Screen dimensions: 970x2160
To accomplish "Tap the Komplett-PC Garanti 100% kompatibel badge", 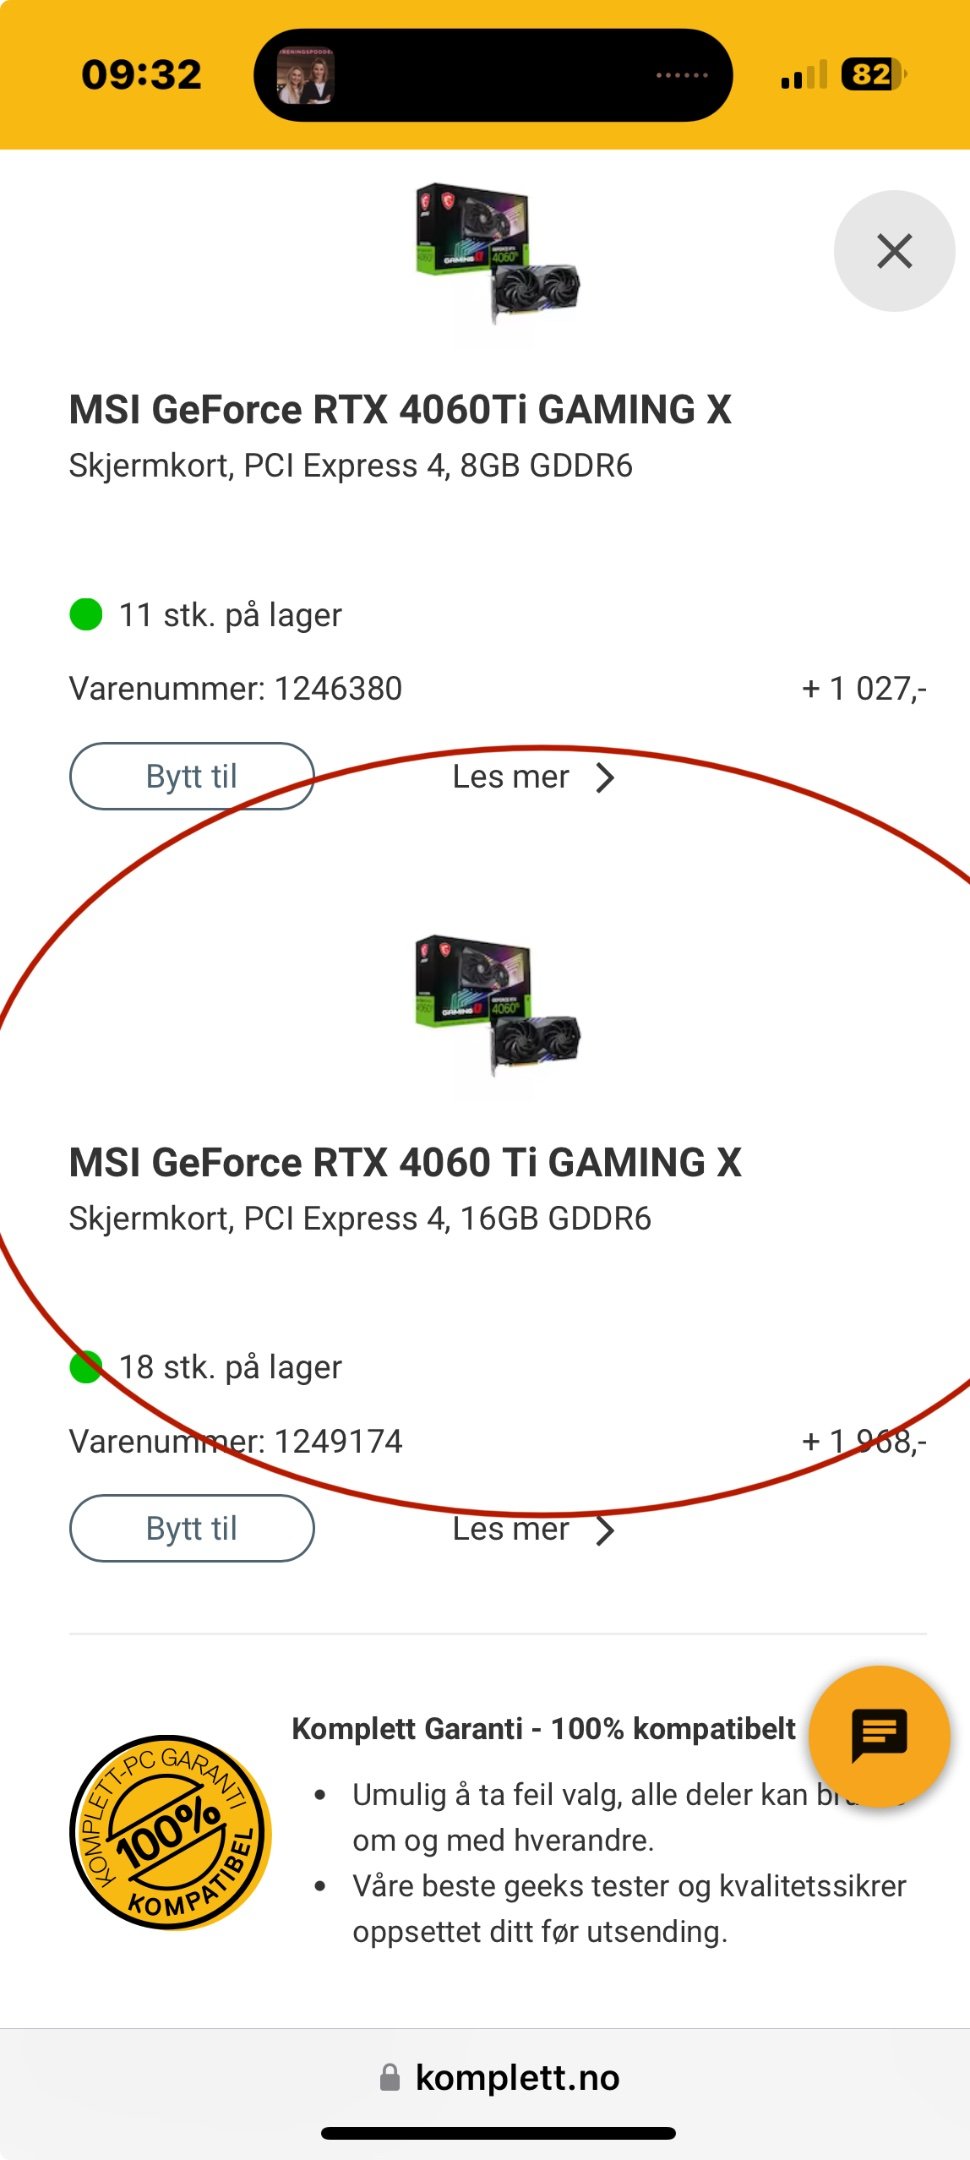I will (x=170, y=1832).
